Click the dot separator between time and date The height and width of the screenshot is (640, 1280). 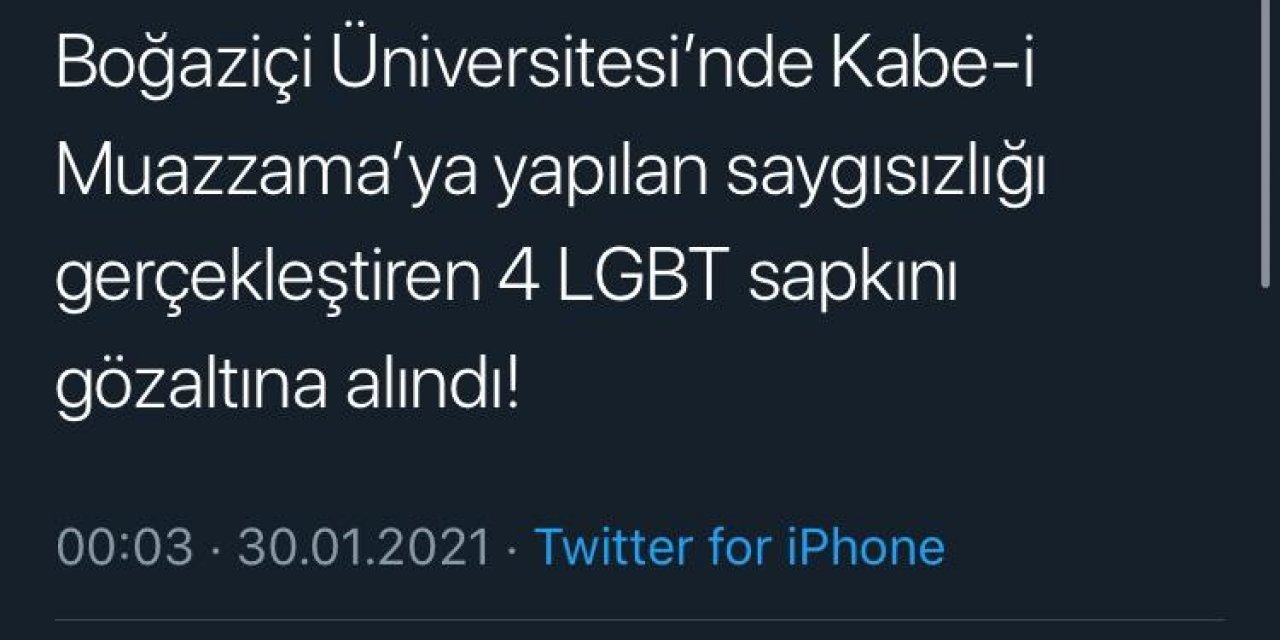coord(214,548)
